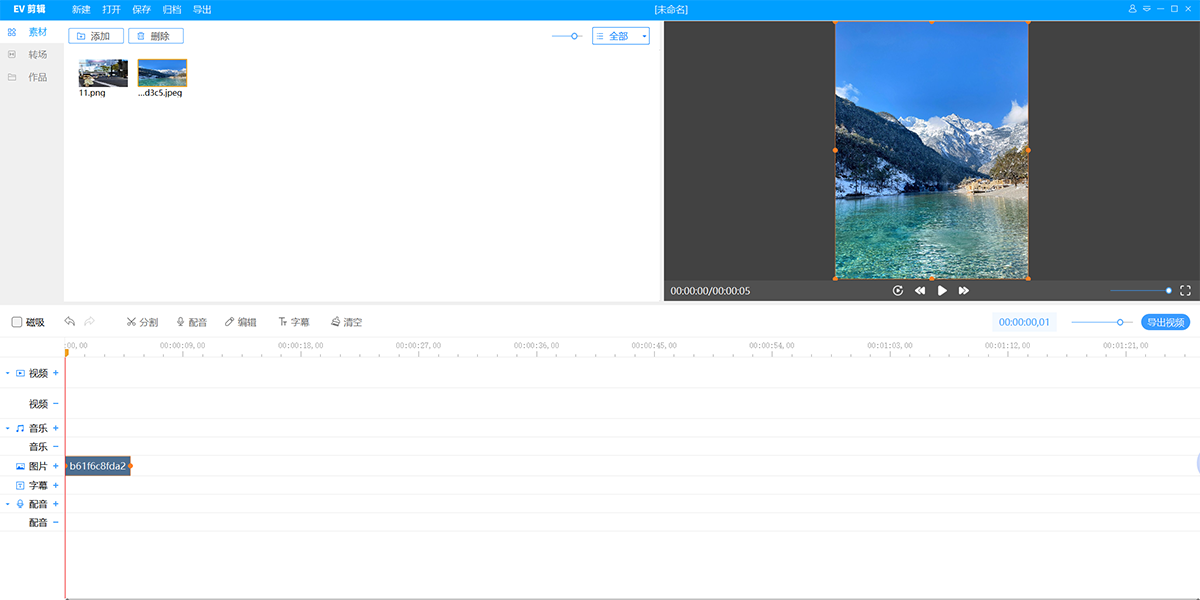Click the timeline zoom slider handle
This screenshot has width=1200, height=600.
(1120, 322)
